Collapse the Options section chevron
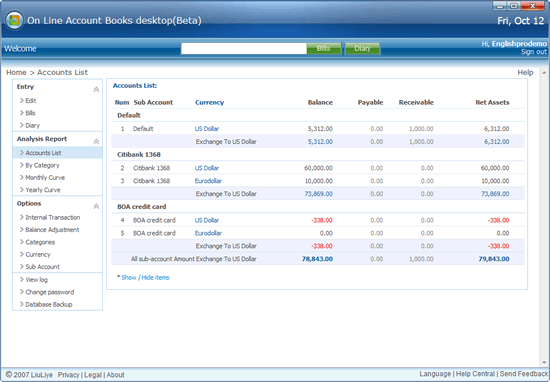This screenshot has width=550, height=382. pos(96,206)
